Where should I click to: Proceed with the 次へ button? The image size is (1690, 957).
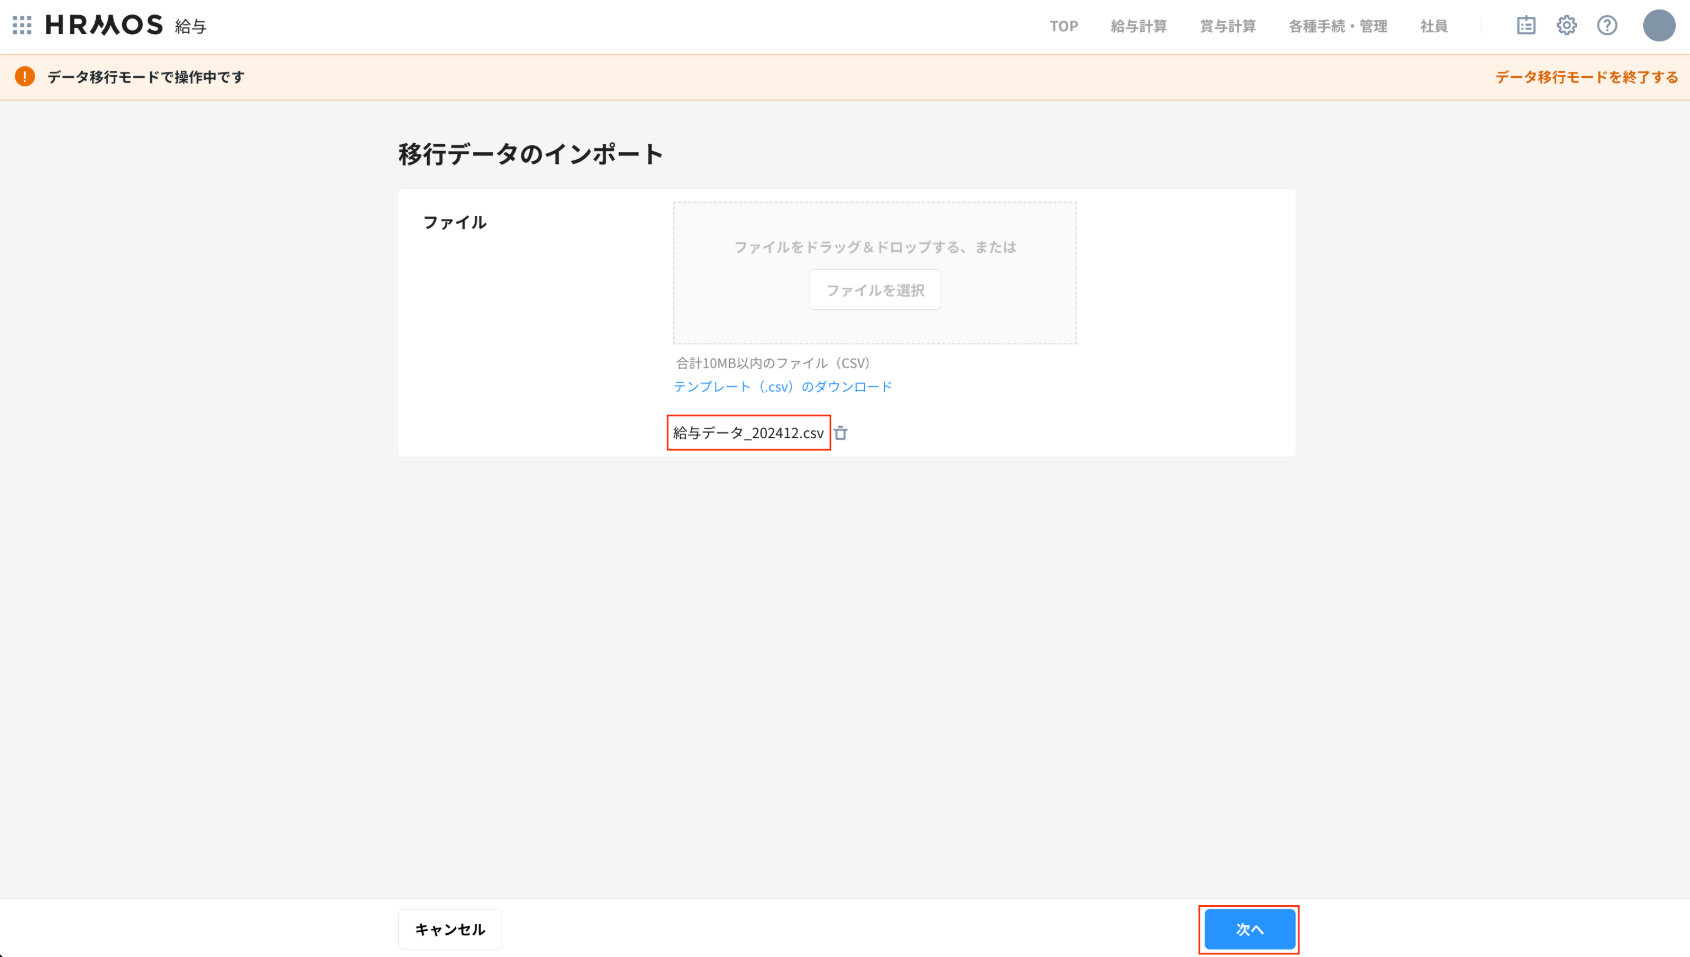1249,929
